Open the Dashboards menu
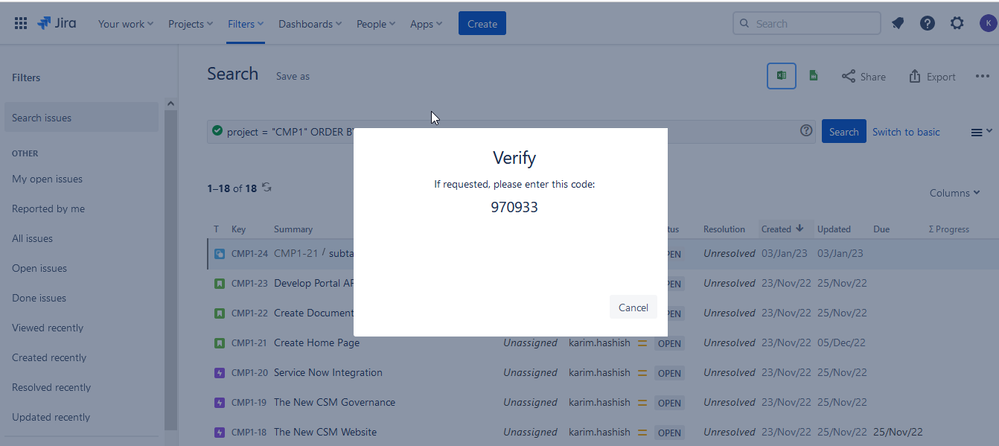999x446 pixels. 309,24
